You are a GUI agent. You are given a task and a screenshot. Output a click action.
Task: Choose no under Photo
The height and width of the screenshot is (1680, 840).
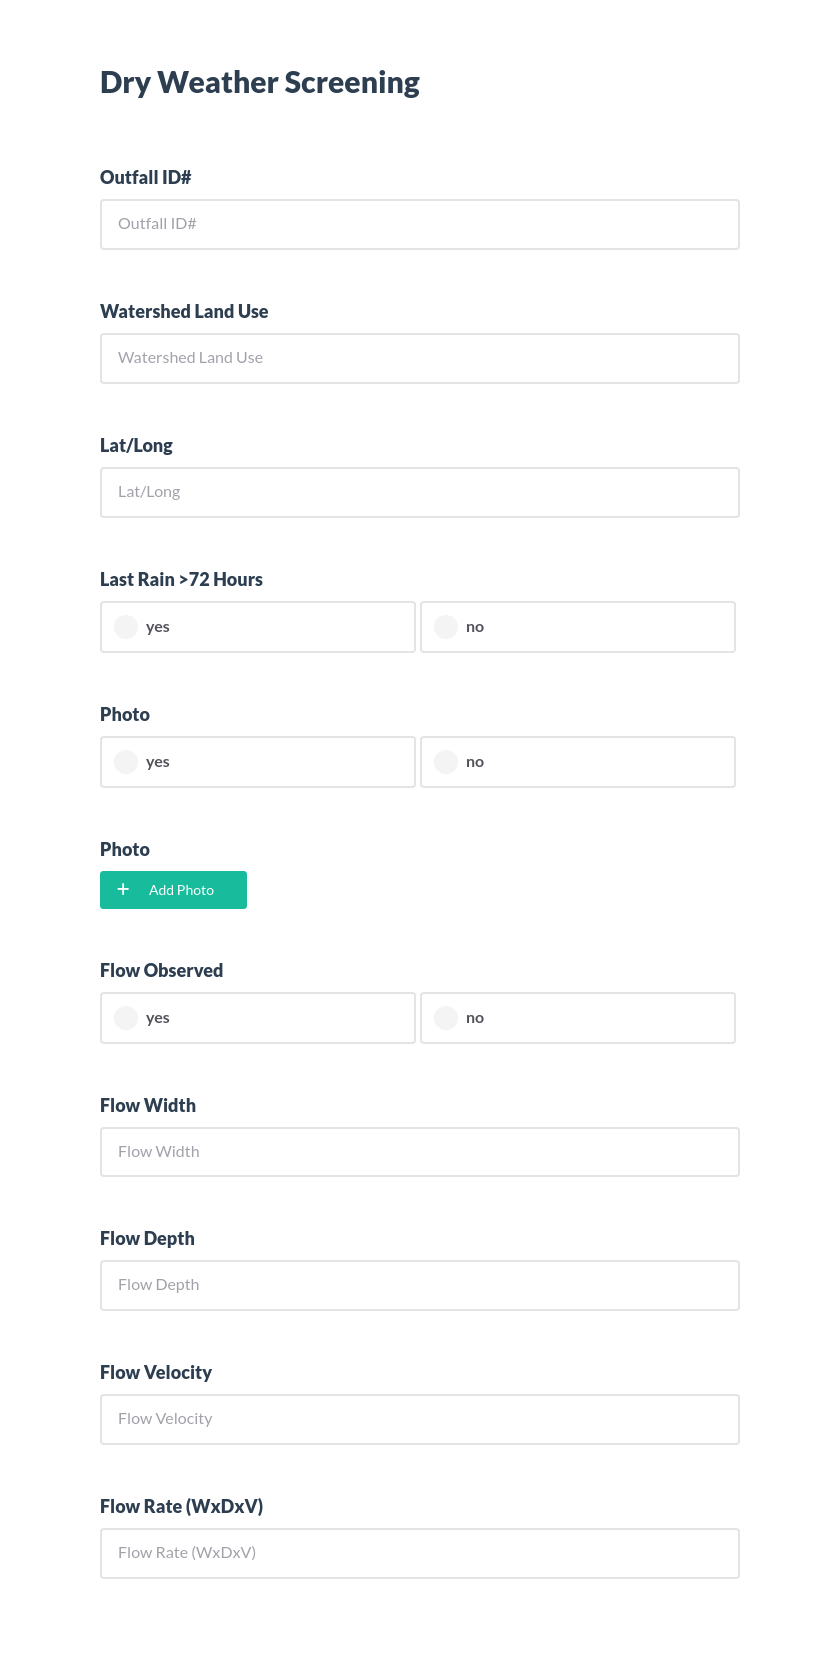pos(445,761)
